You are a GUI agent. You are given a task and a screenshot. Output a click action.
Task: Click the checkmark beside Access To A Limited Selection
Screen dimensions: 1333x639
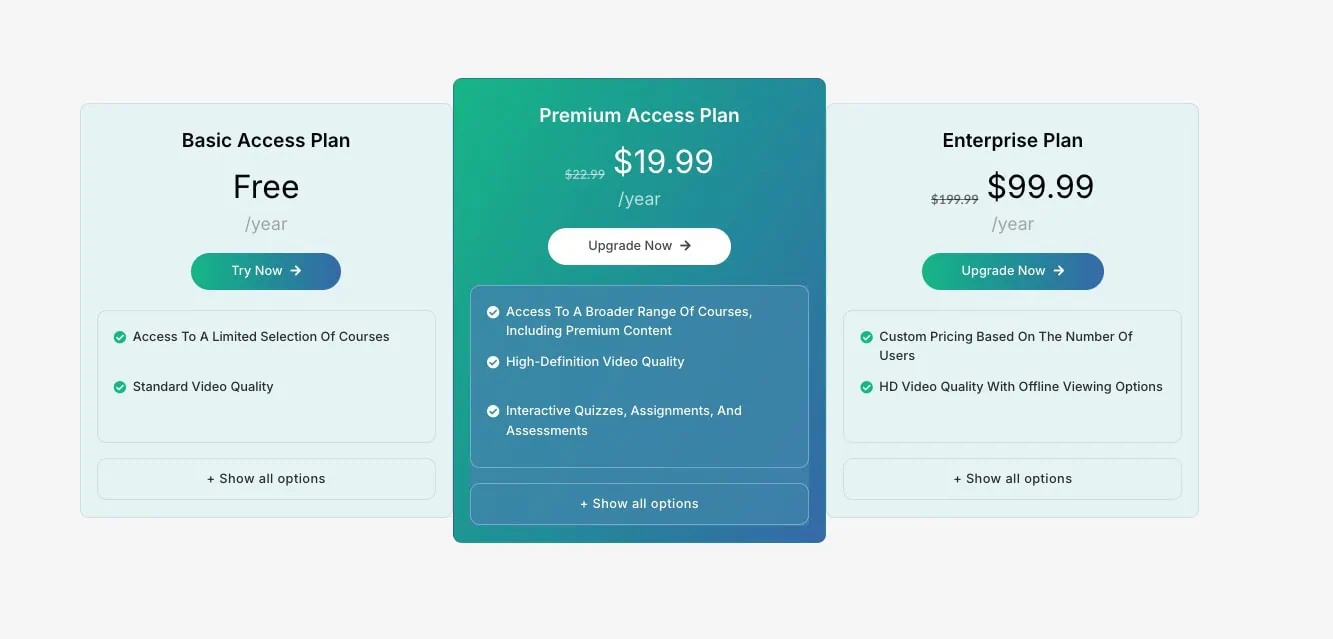click(x=118, y=337)
